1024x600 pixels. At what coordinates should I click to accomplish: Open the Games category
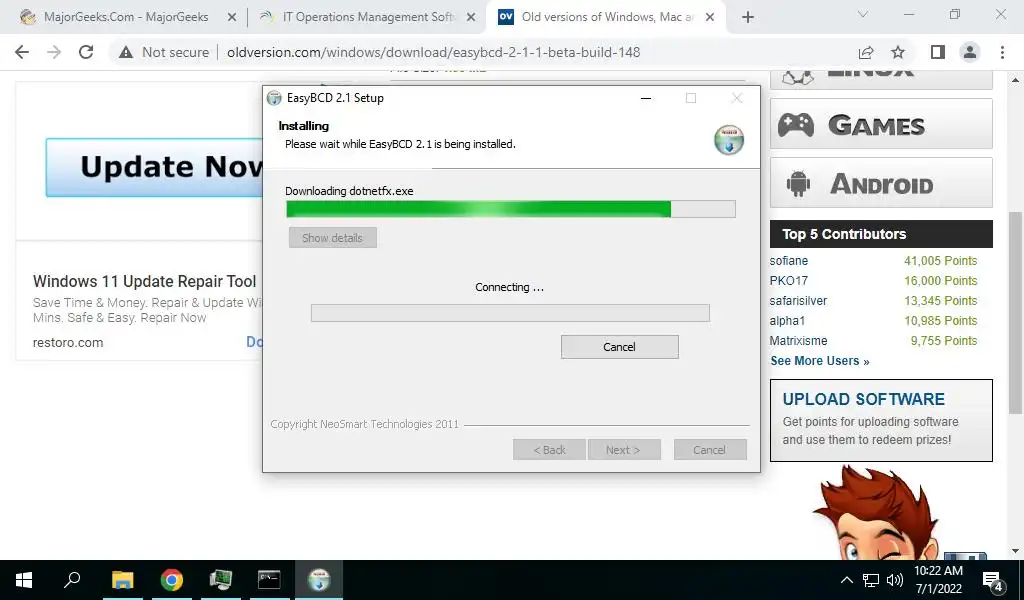(x=881, y=124)
